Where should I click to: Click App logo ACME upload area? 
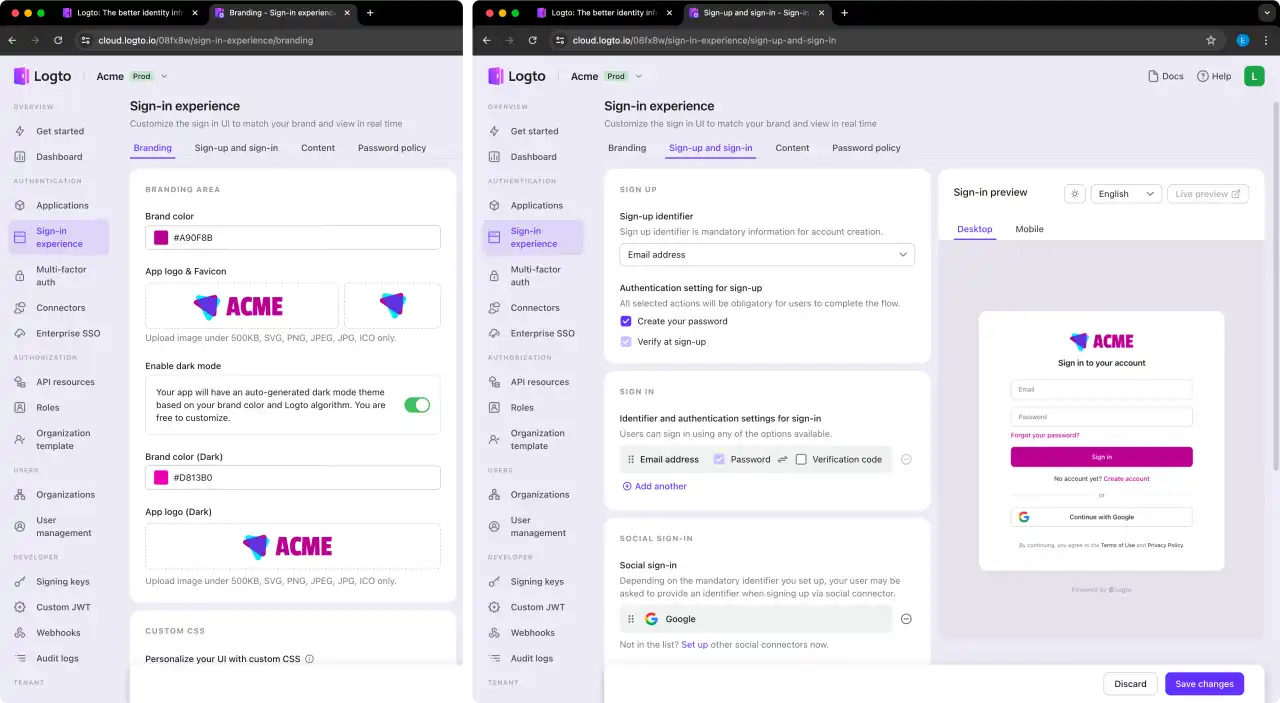(242, 306)
